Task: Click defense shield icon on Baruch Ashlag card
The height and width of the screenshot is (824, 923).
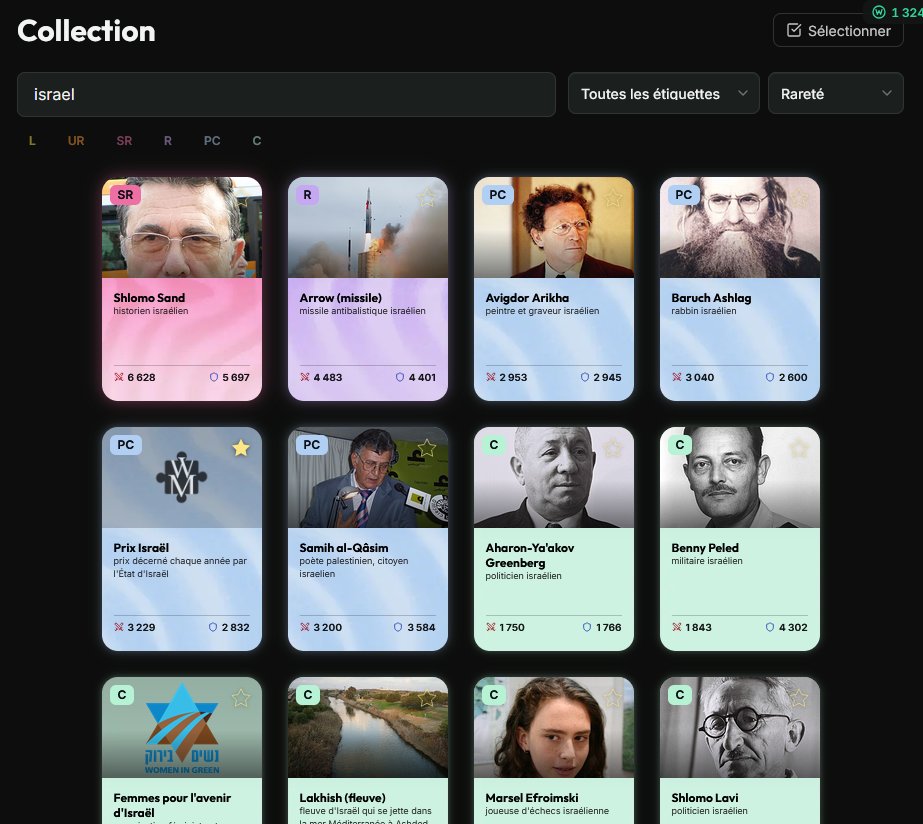Action: coord(770,377)
